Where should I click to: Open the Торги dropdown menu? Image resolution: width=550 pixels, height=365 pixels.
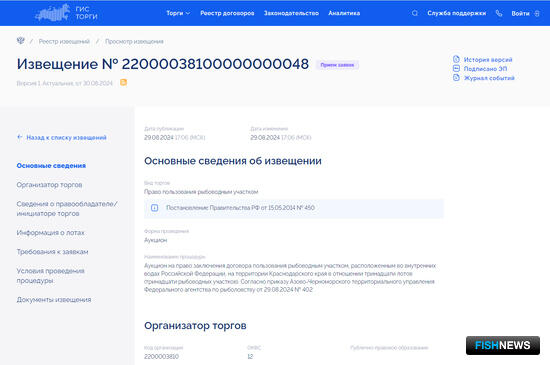pyautogui.click(x=178, y=13)
